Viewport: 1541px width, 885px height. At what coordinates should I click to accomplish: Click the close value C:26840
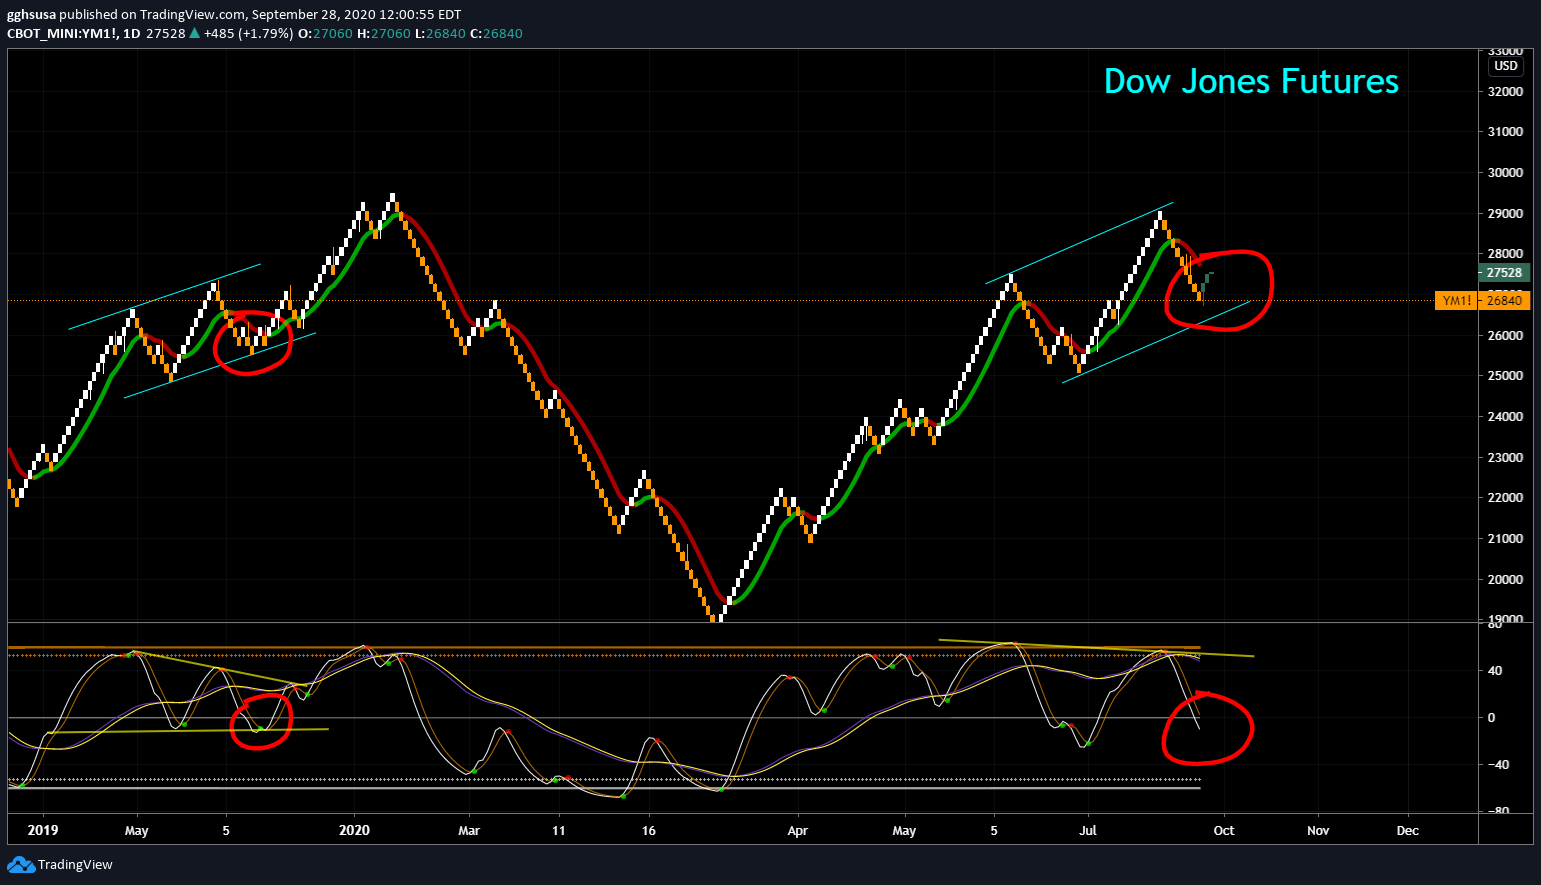click(x=497, y=33)
